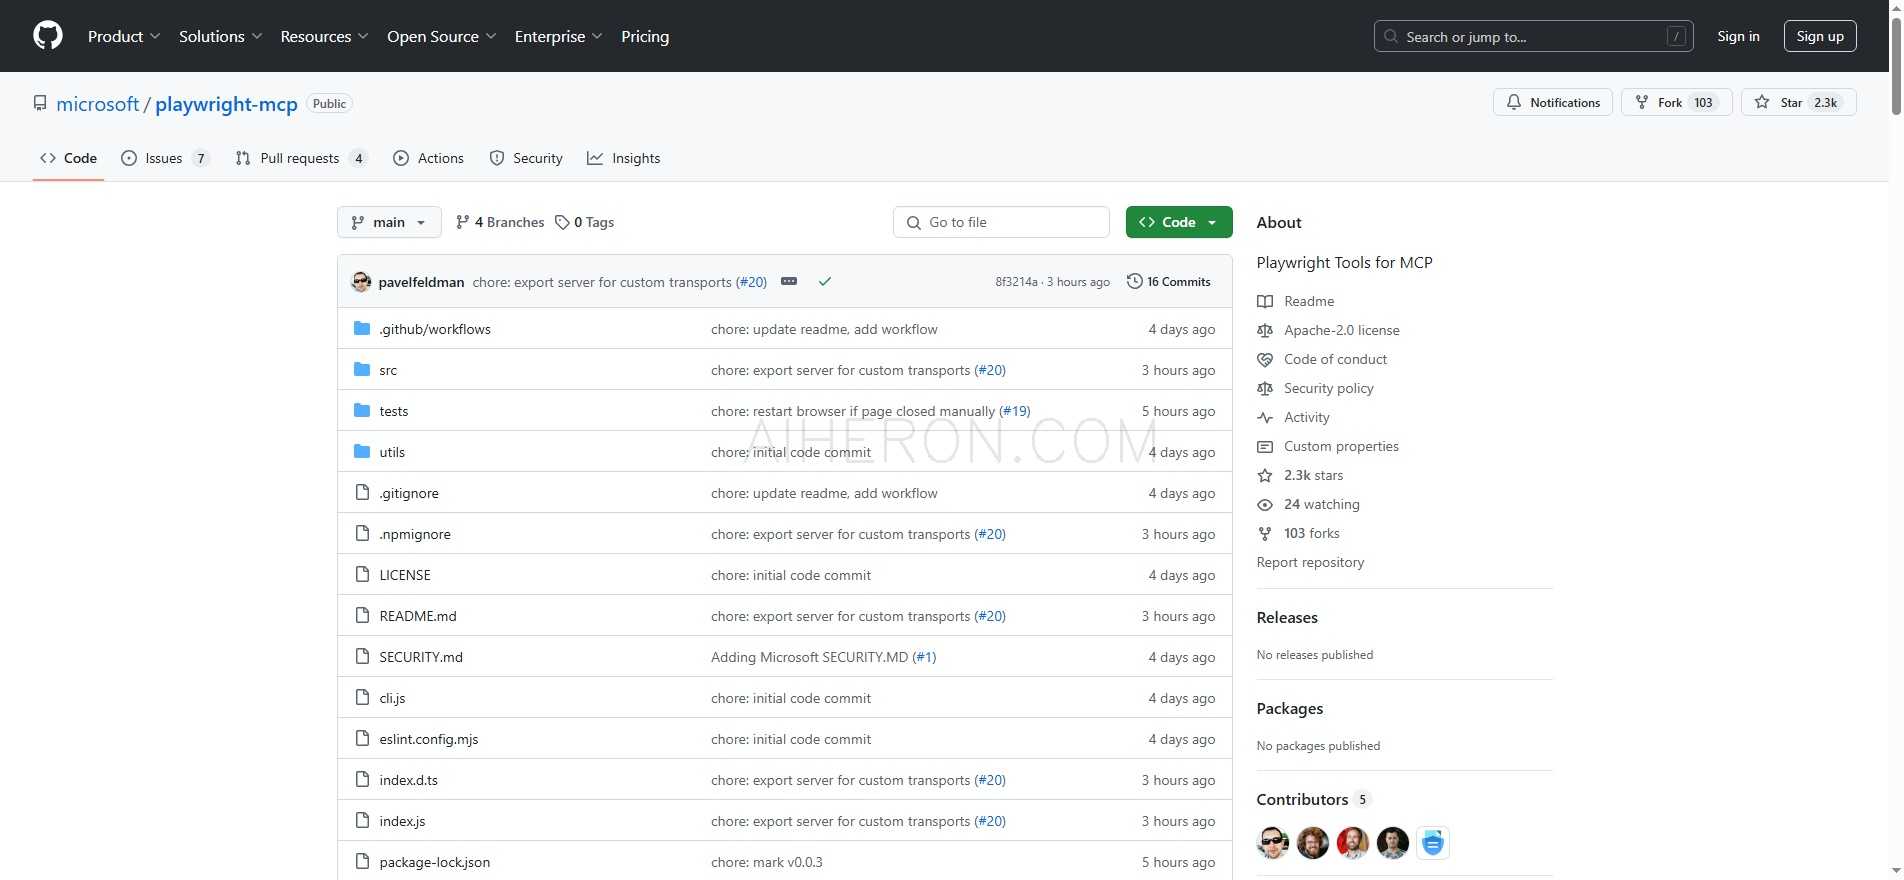1904x880 pixels.
Task: Expand the Resources menu
Action: 324,36
